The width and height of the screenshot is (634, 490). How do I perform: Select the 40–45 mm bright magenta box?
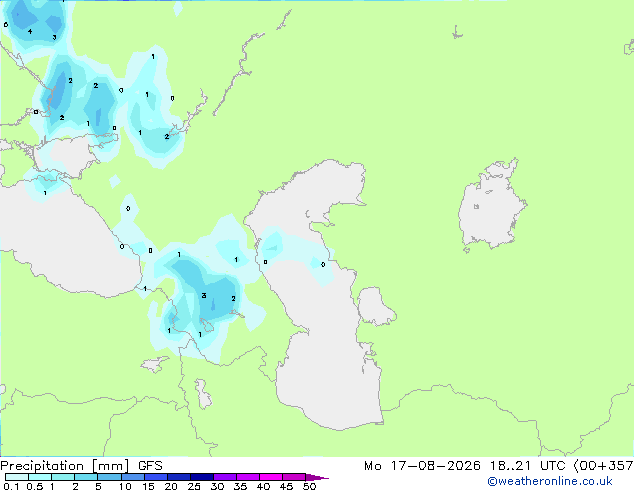coord(271,477)
